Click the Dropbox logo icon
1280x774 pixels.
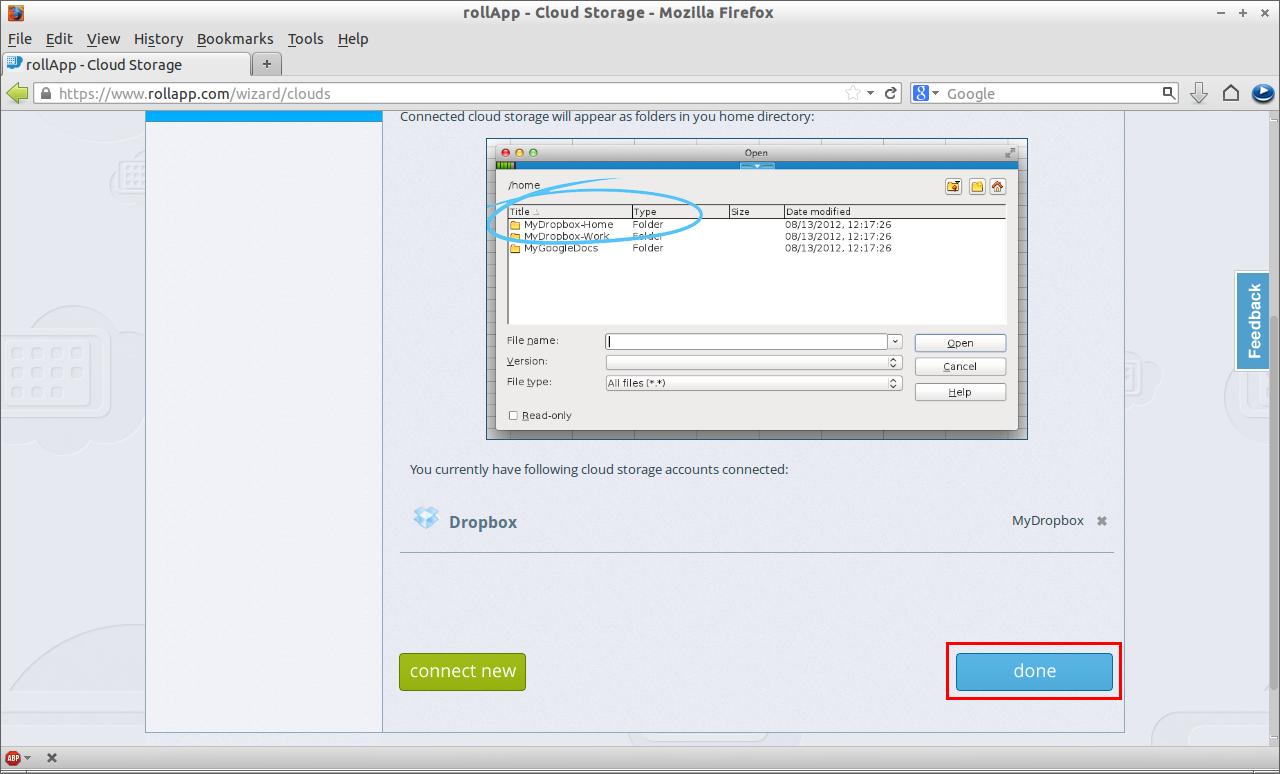click(426, 518)
